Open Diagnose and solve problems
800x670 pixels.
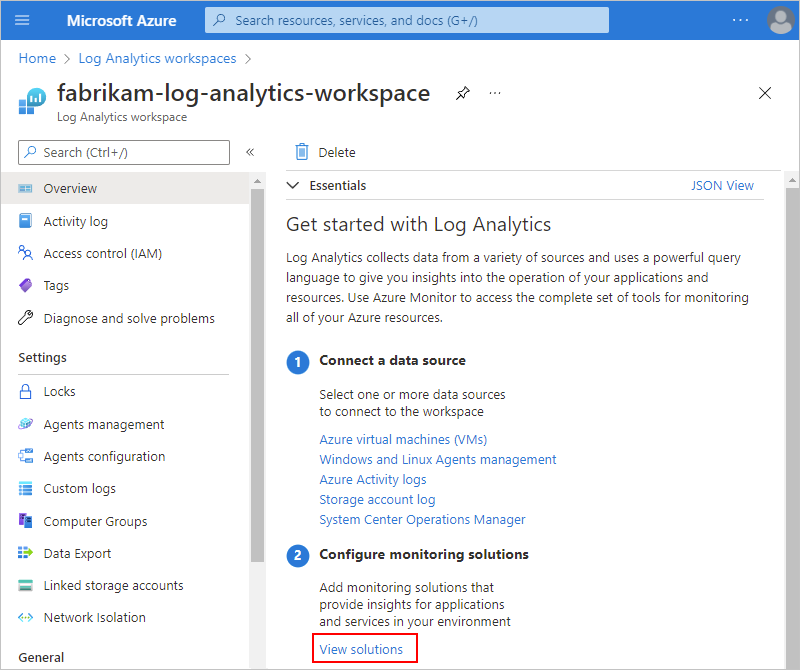(x=128, y=318)
